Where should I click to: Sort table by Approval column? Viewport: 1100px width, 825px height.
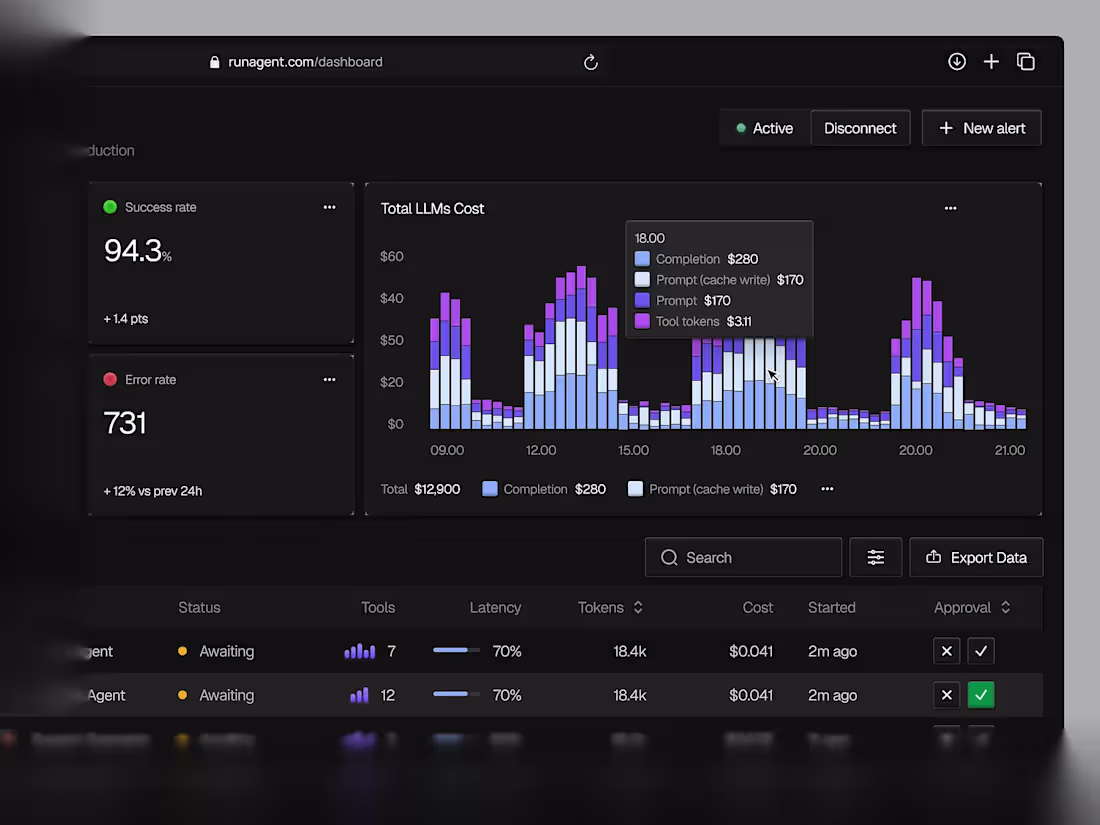(x=972, y=608)
